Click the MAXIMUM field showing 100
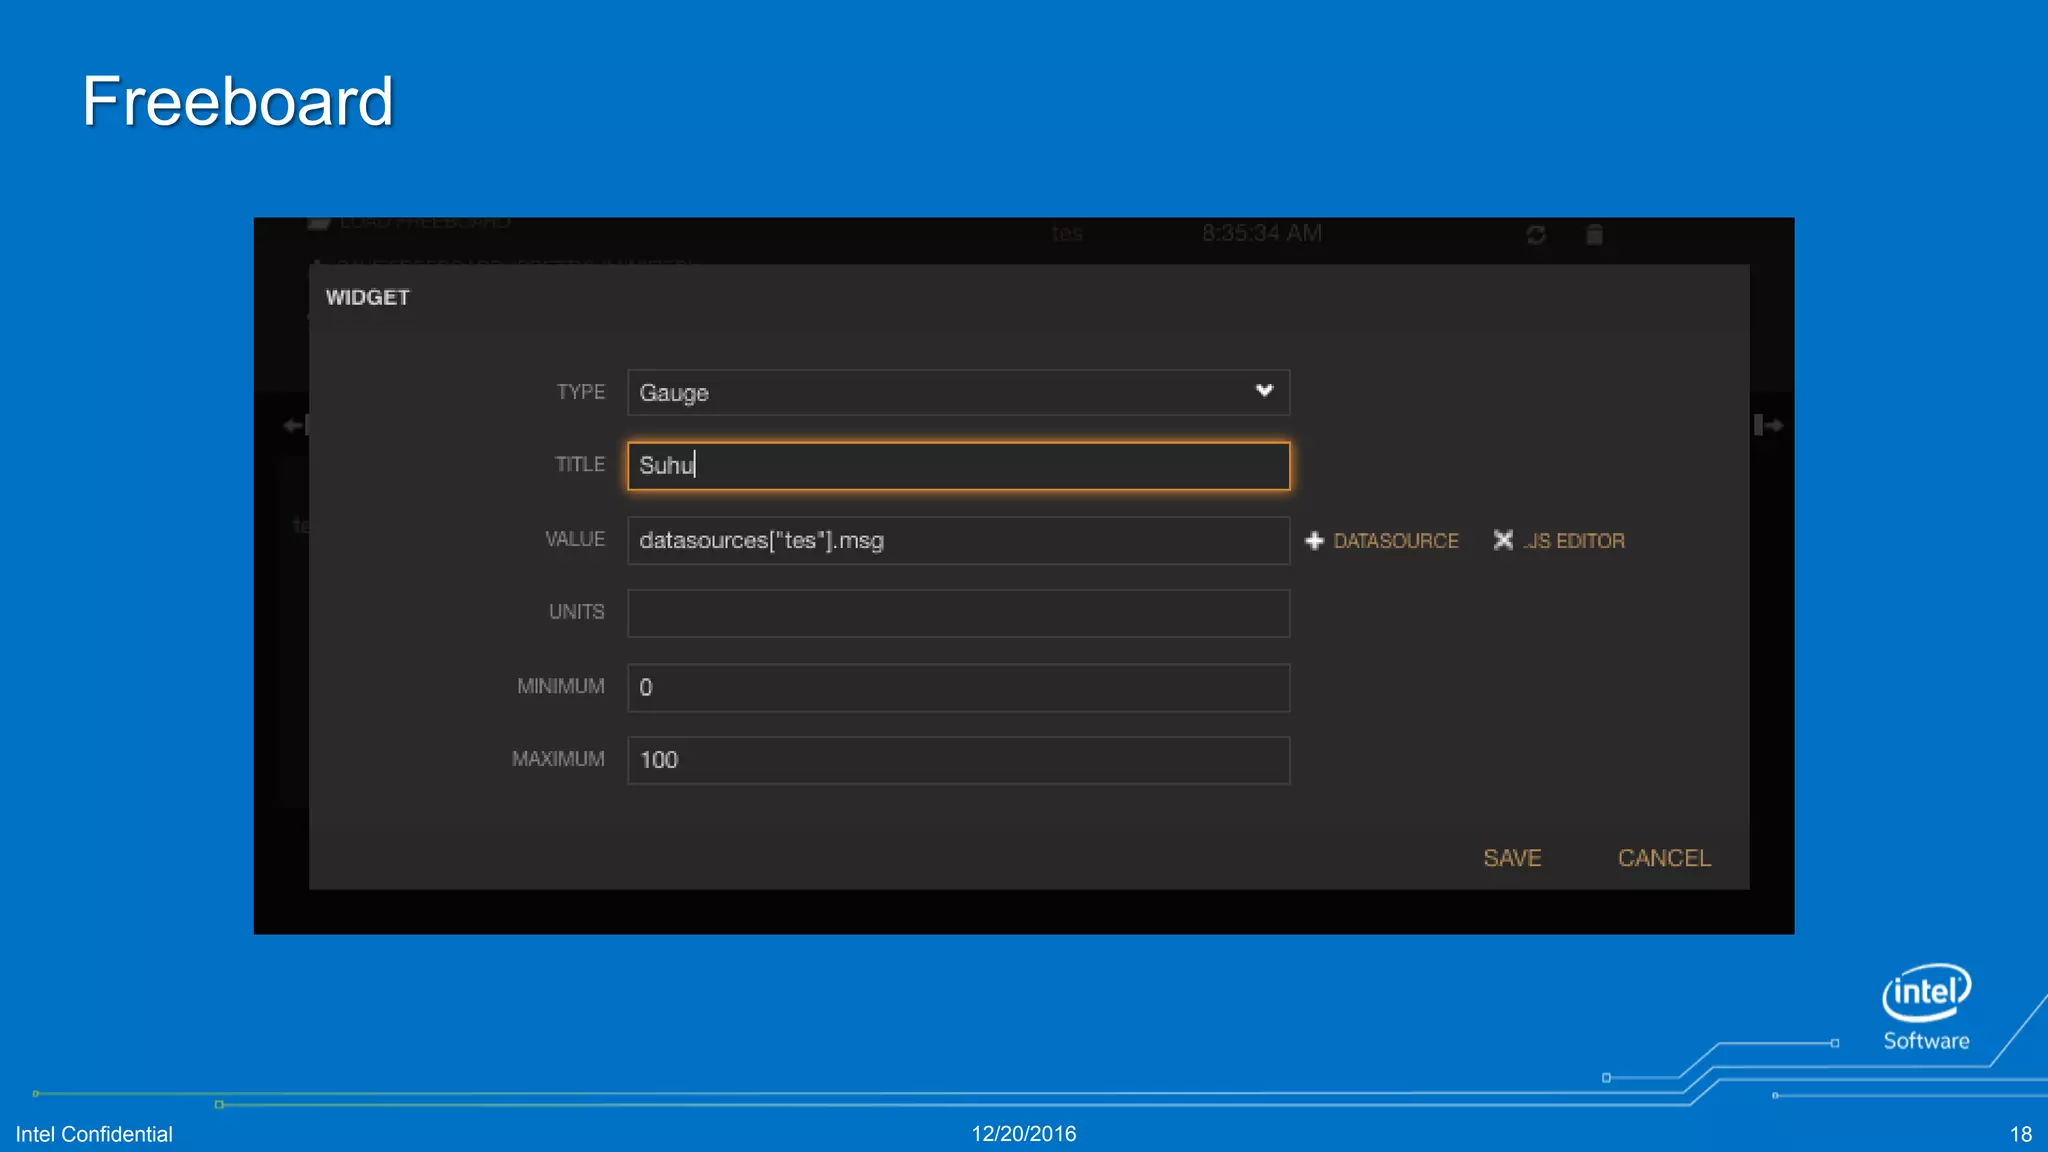2048x1152 pixels. 958,760
